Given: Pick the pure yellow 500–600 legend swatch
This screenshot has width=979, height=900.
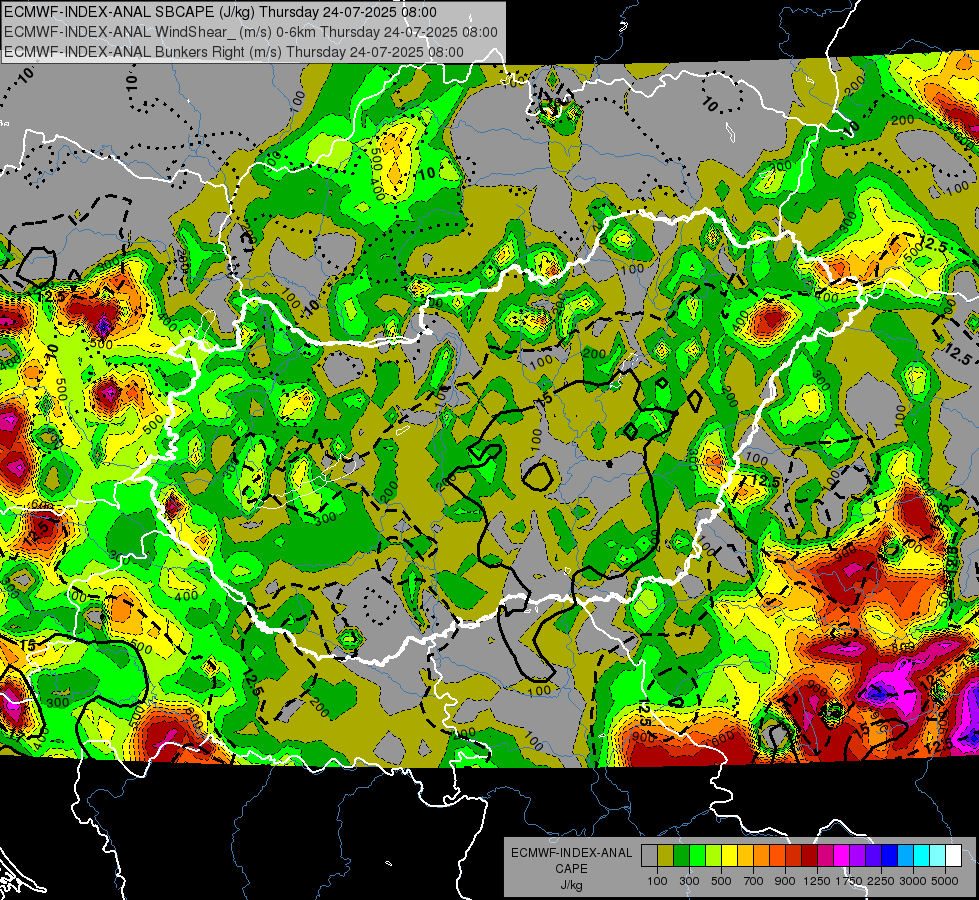Looking at the screenshot, I should [729, 856].
